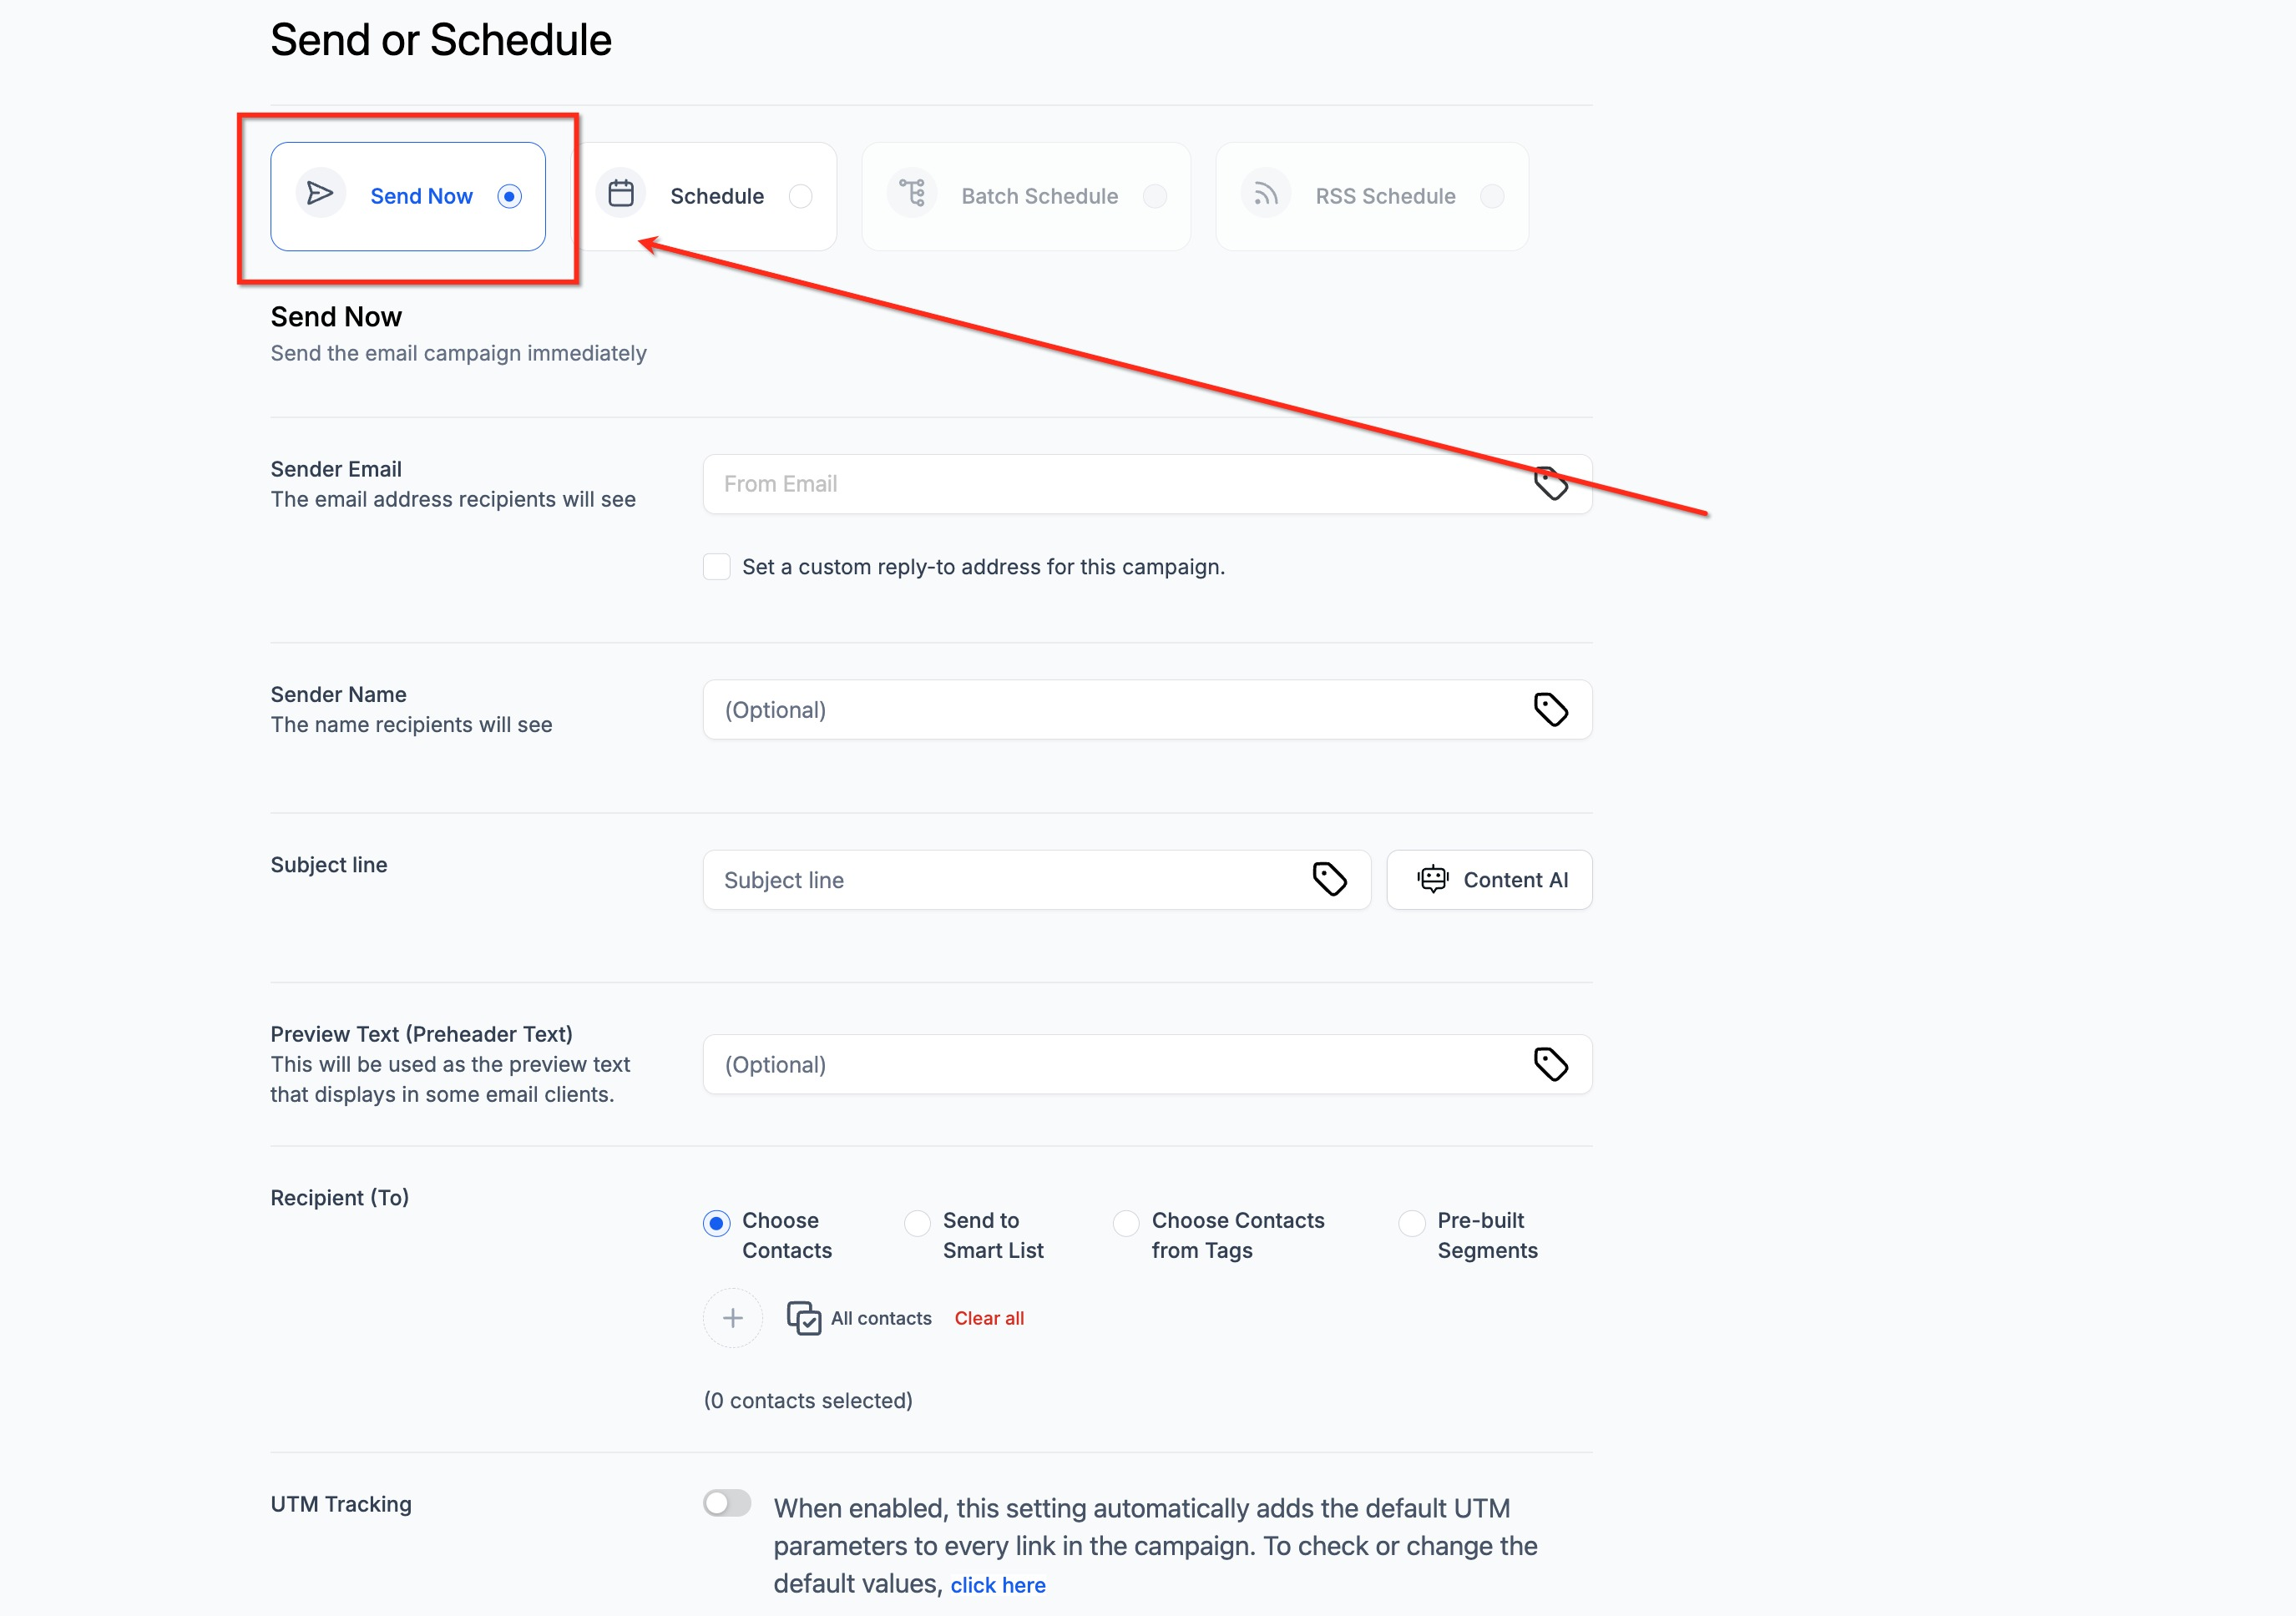
Task: Click the tag icon in Sender Email field
Action: tap(1550, 484)
